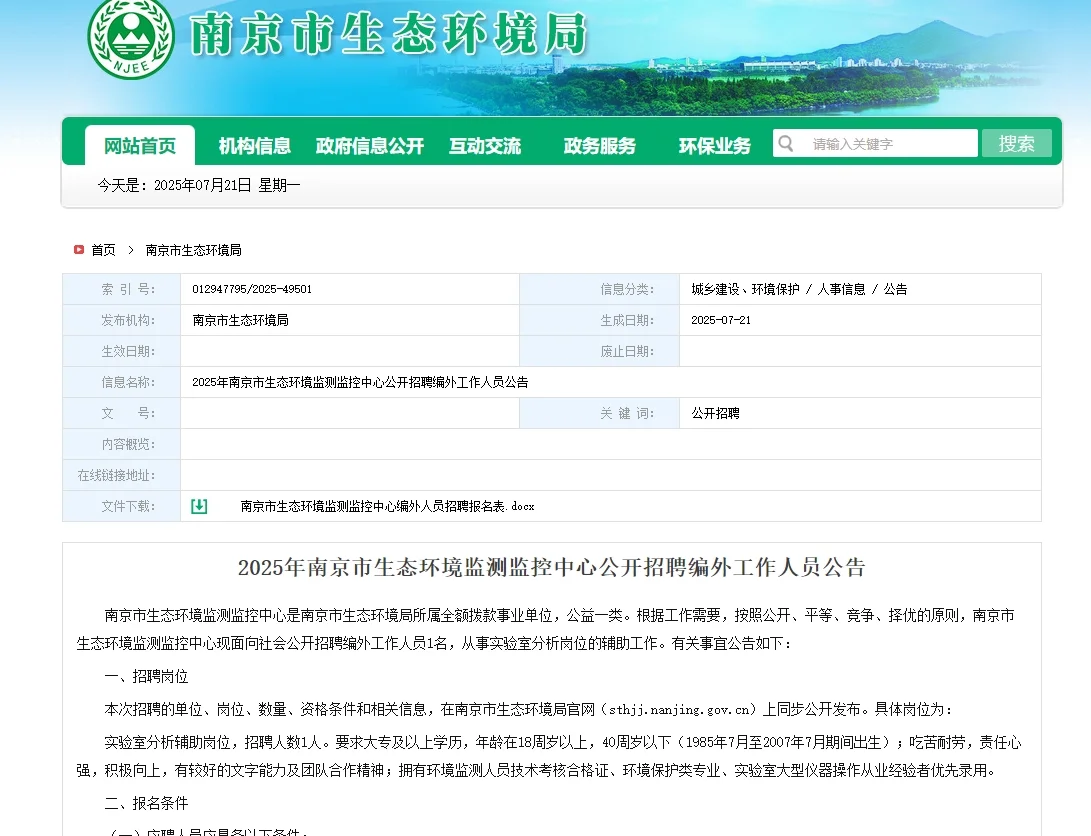Open the 互动交流 menu
Viewport: 1091px width, 836px height.
pos(485,145)
